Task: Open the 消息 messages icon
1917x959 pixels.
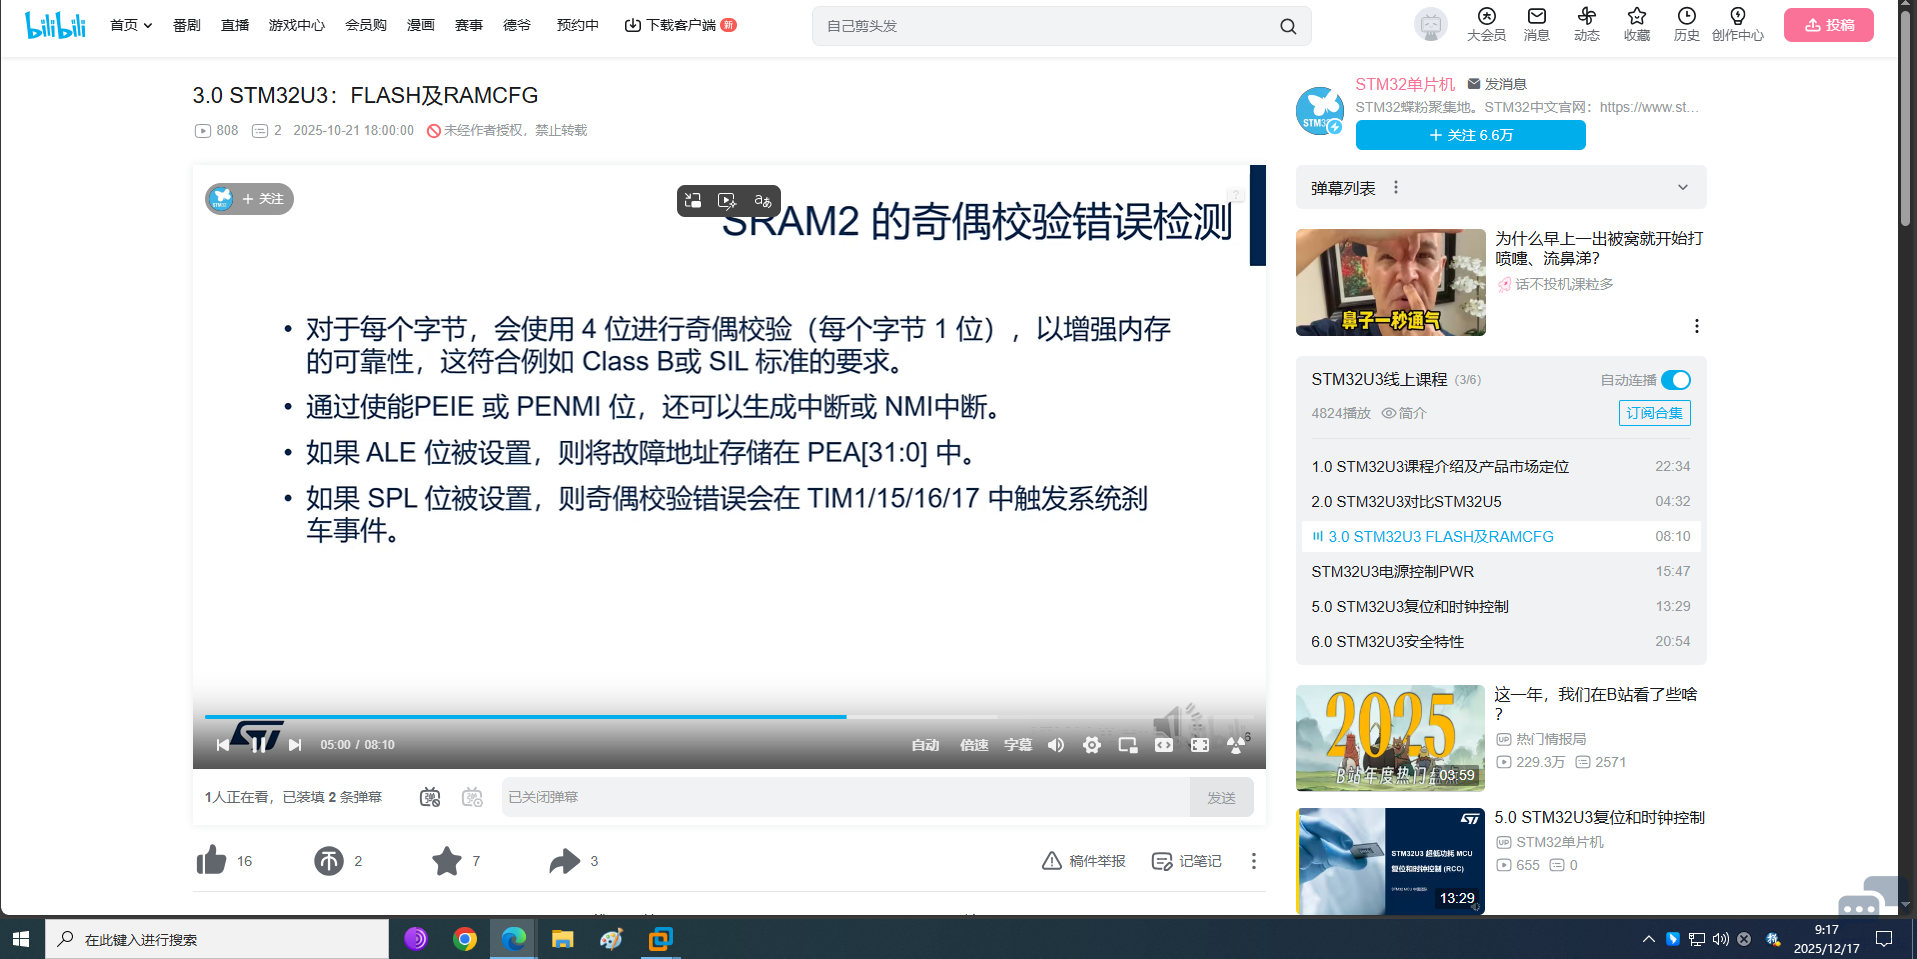Action: point(1536,25)
